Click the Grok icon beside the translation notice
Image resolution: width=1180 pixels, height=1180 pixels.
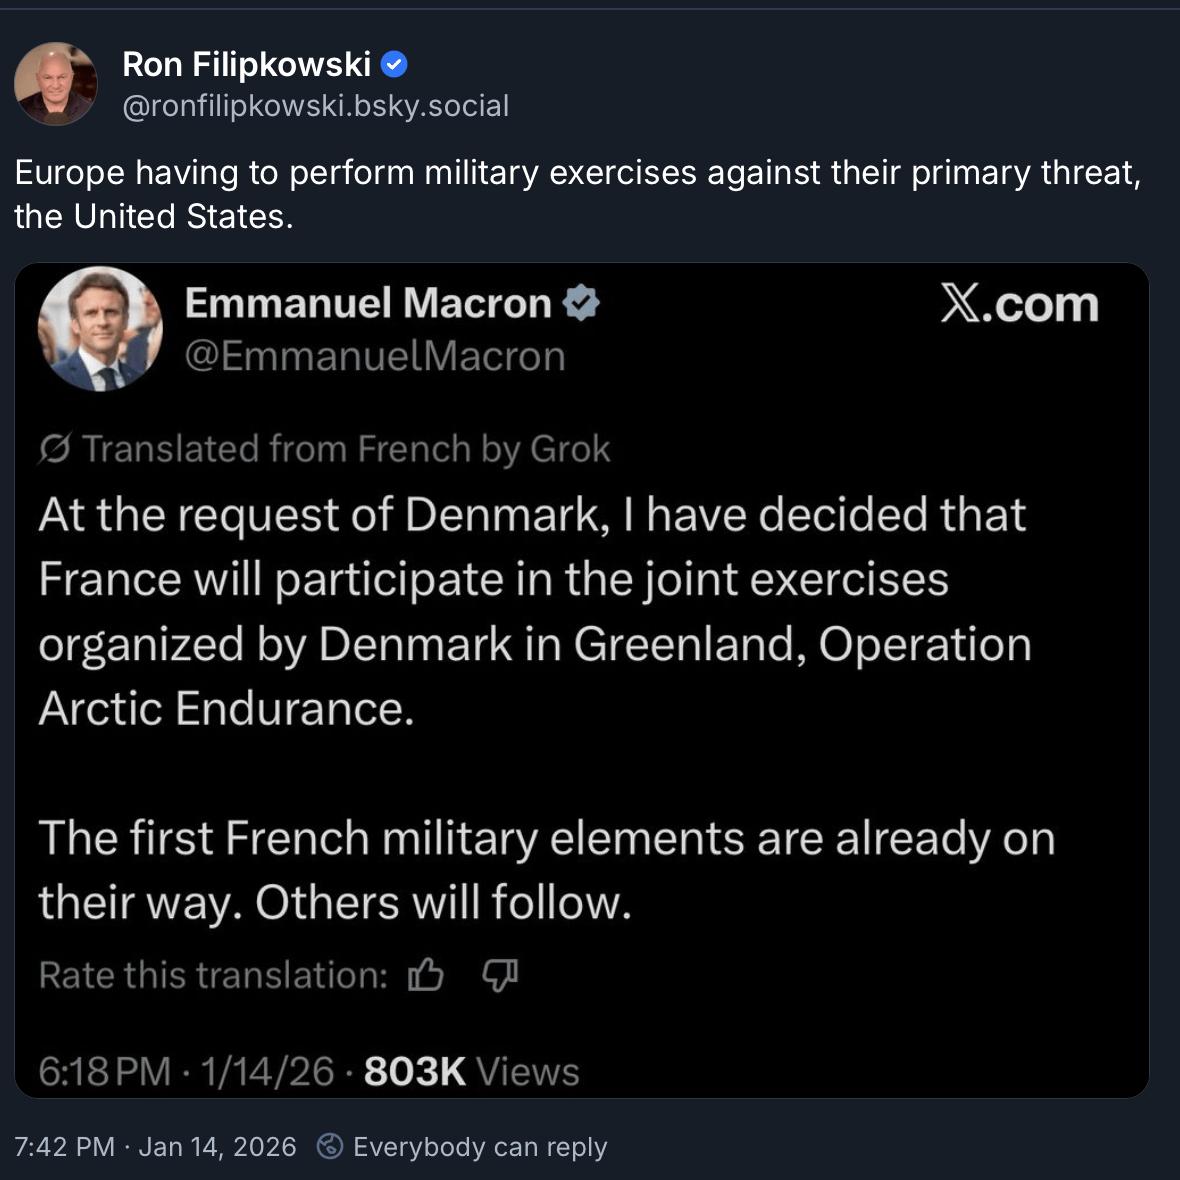point(54,450)
